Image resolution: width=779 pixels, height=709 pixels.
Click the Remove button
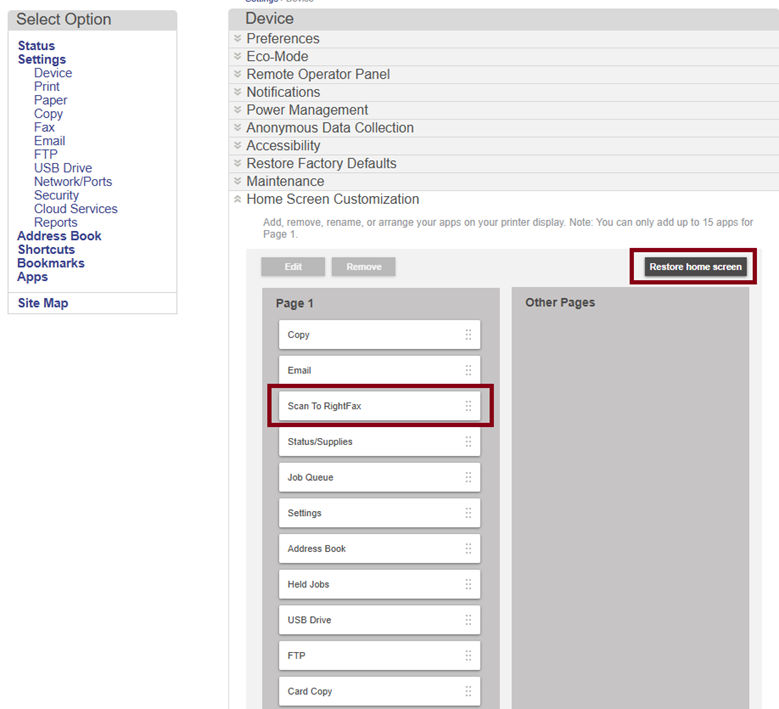pyautogui.click(x=363, y=267)
